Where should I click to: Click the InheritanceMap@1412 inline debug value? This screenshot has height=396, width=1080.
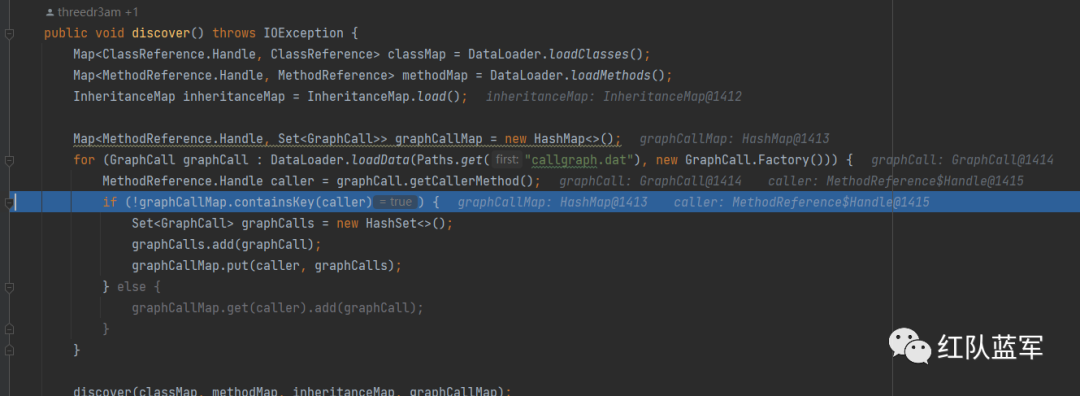point(672,96)
